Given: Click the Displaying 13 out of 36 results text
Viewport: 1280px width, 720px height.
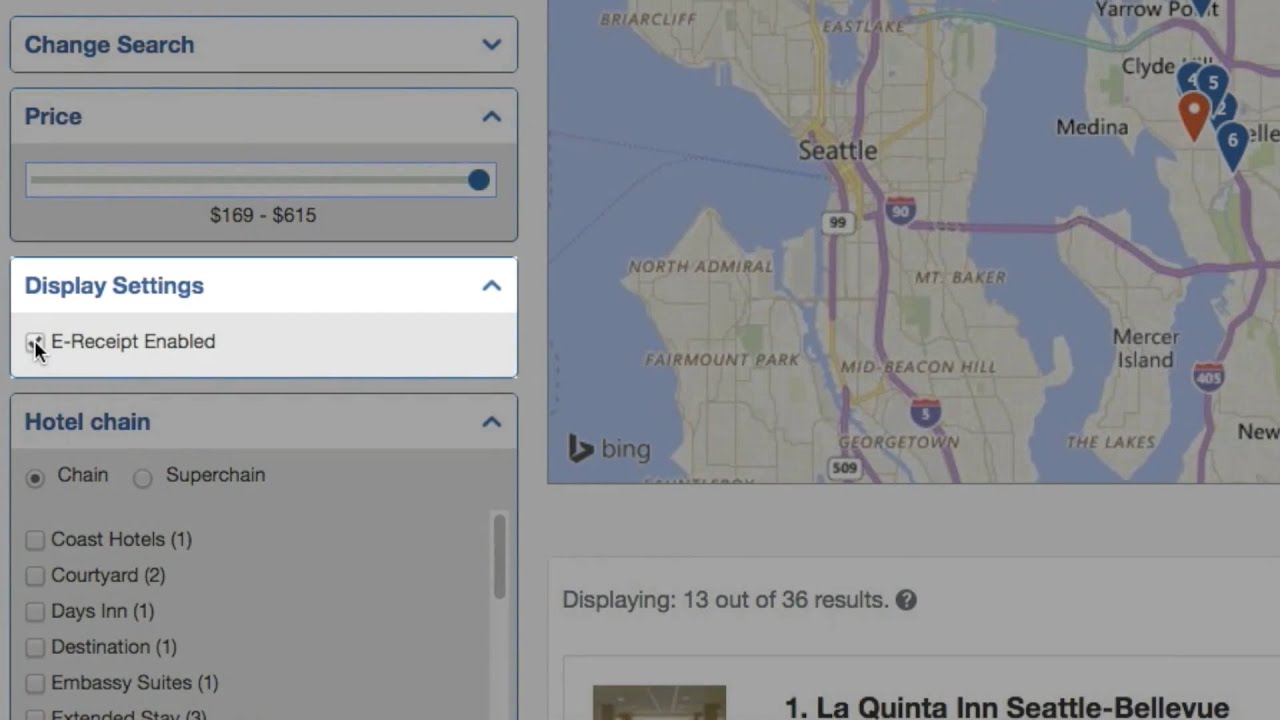Looking at the screenshot, I should [x=725, y=600].
